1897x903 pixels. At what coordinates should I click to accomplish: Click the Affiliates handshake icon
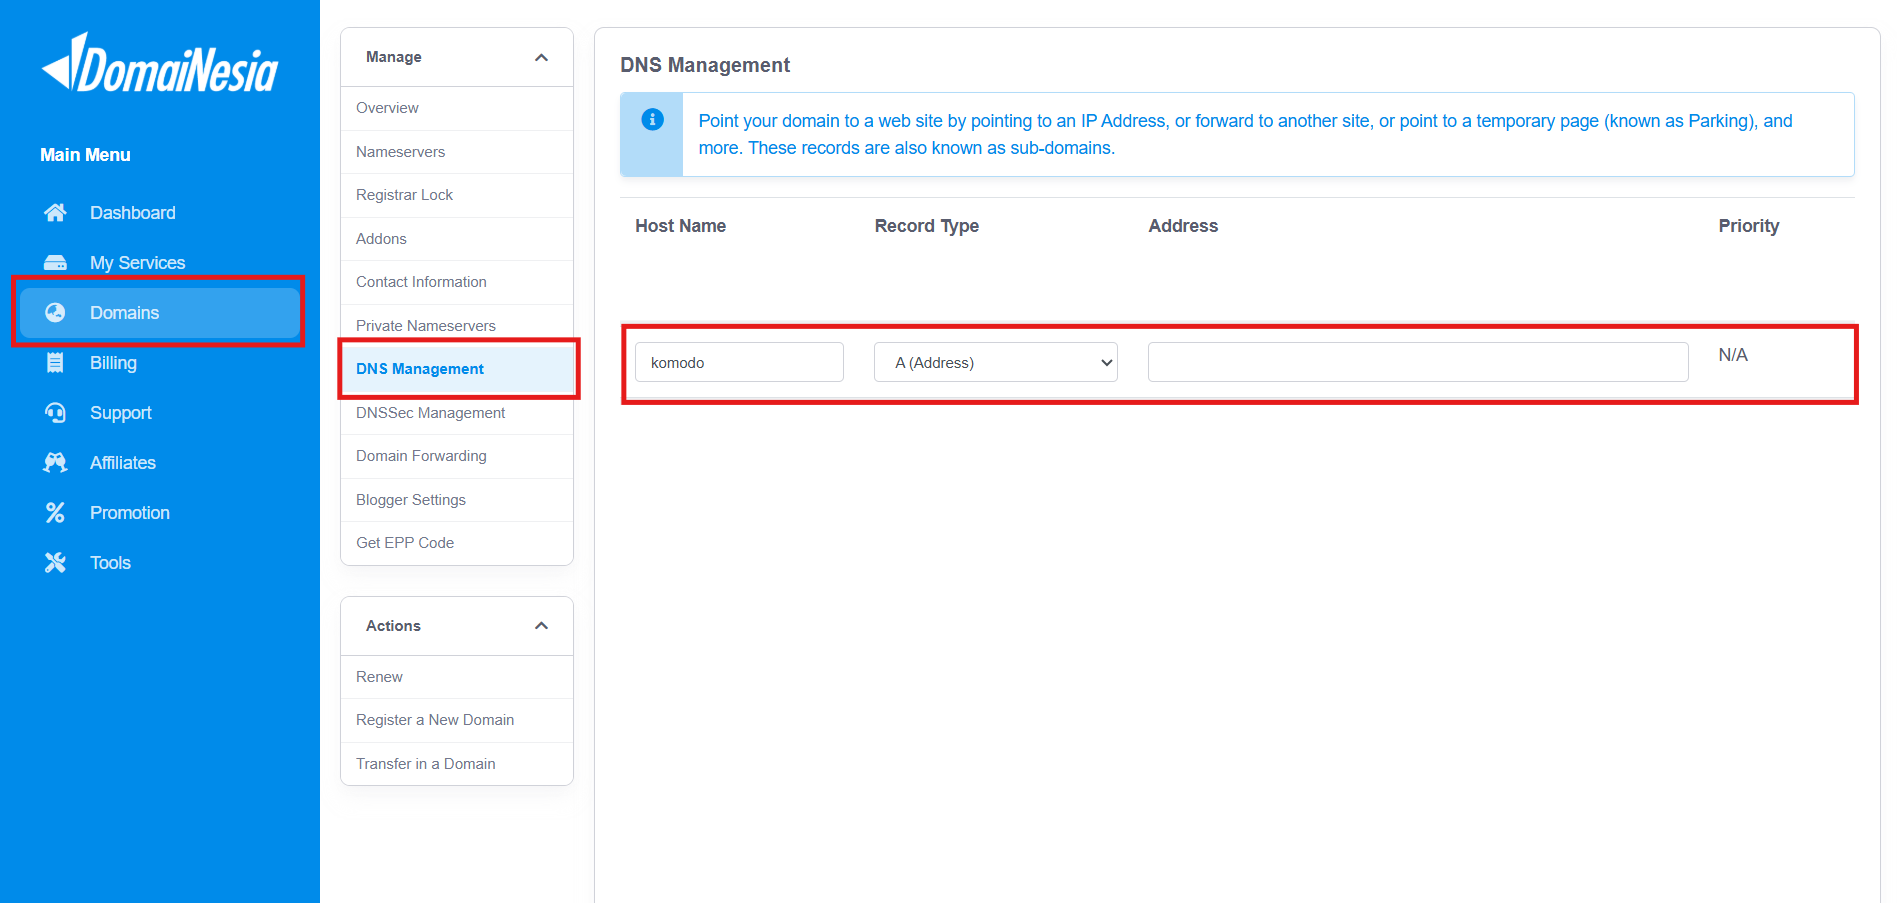pos(55,463)
